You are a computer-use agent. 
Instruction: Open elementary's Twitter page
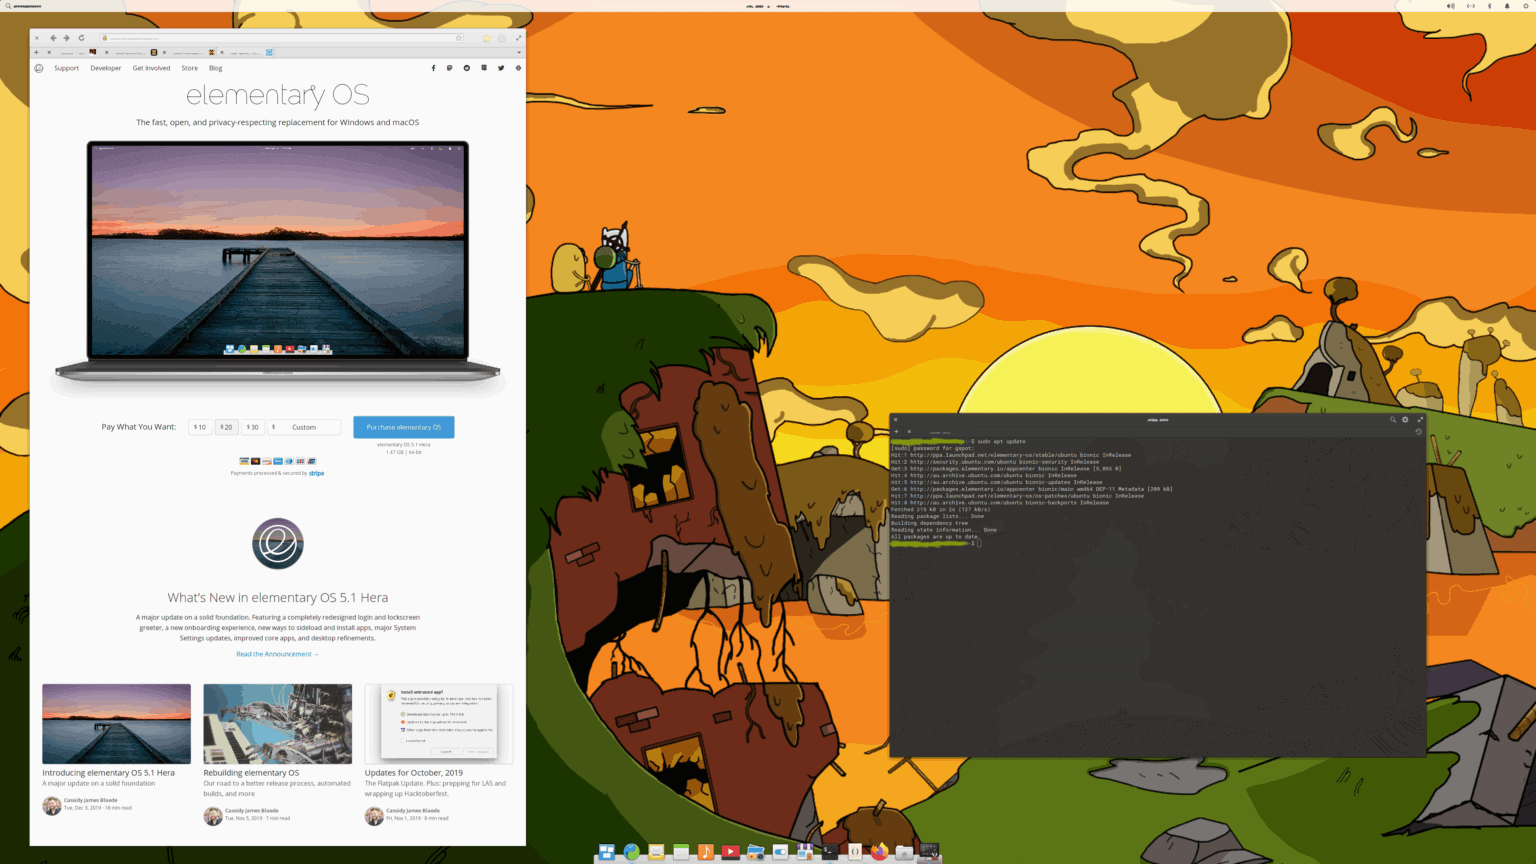point(501,68)
